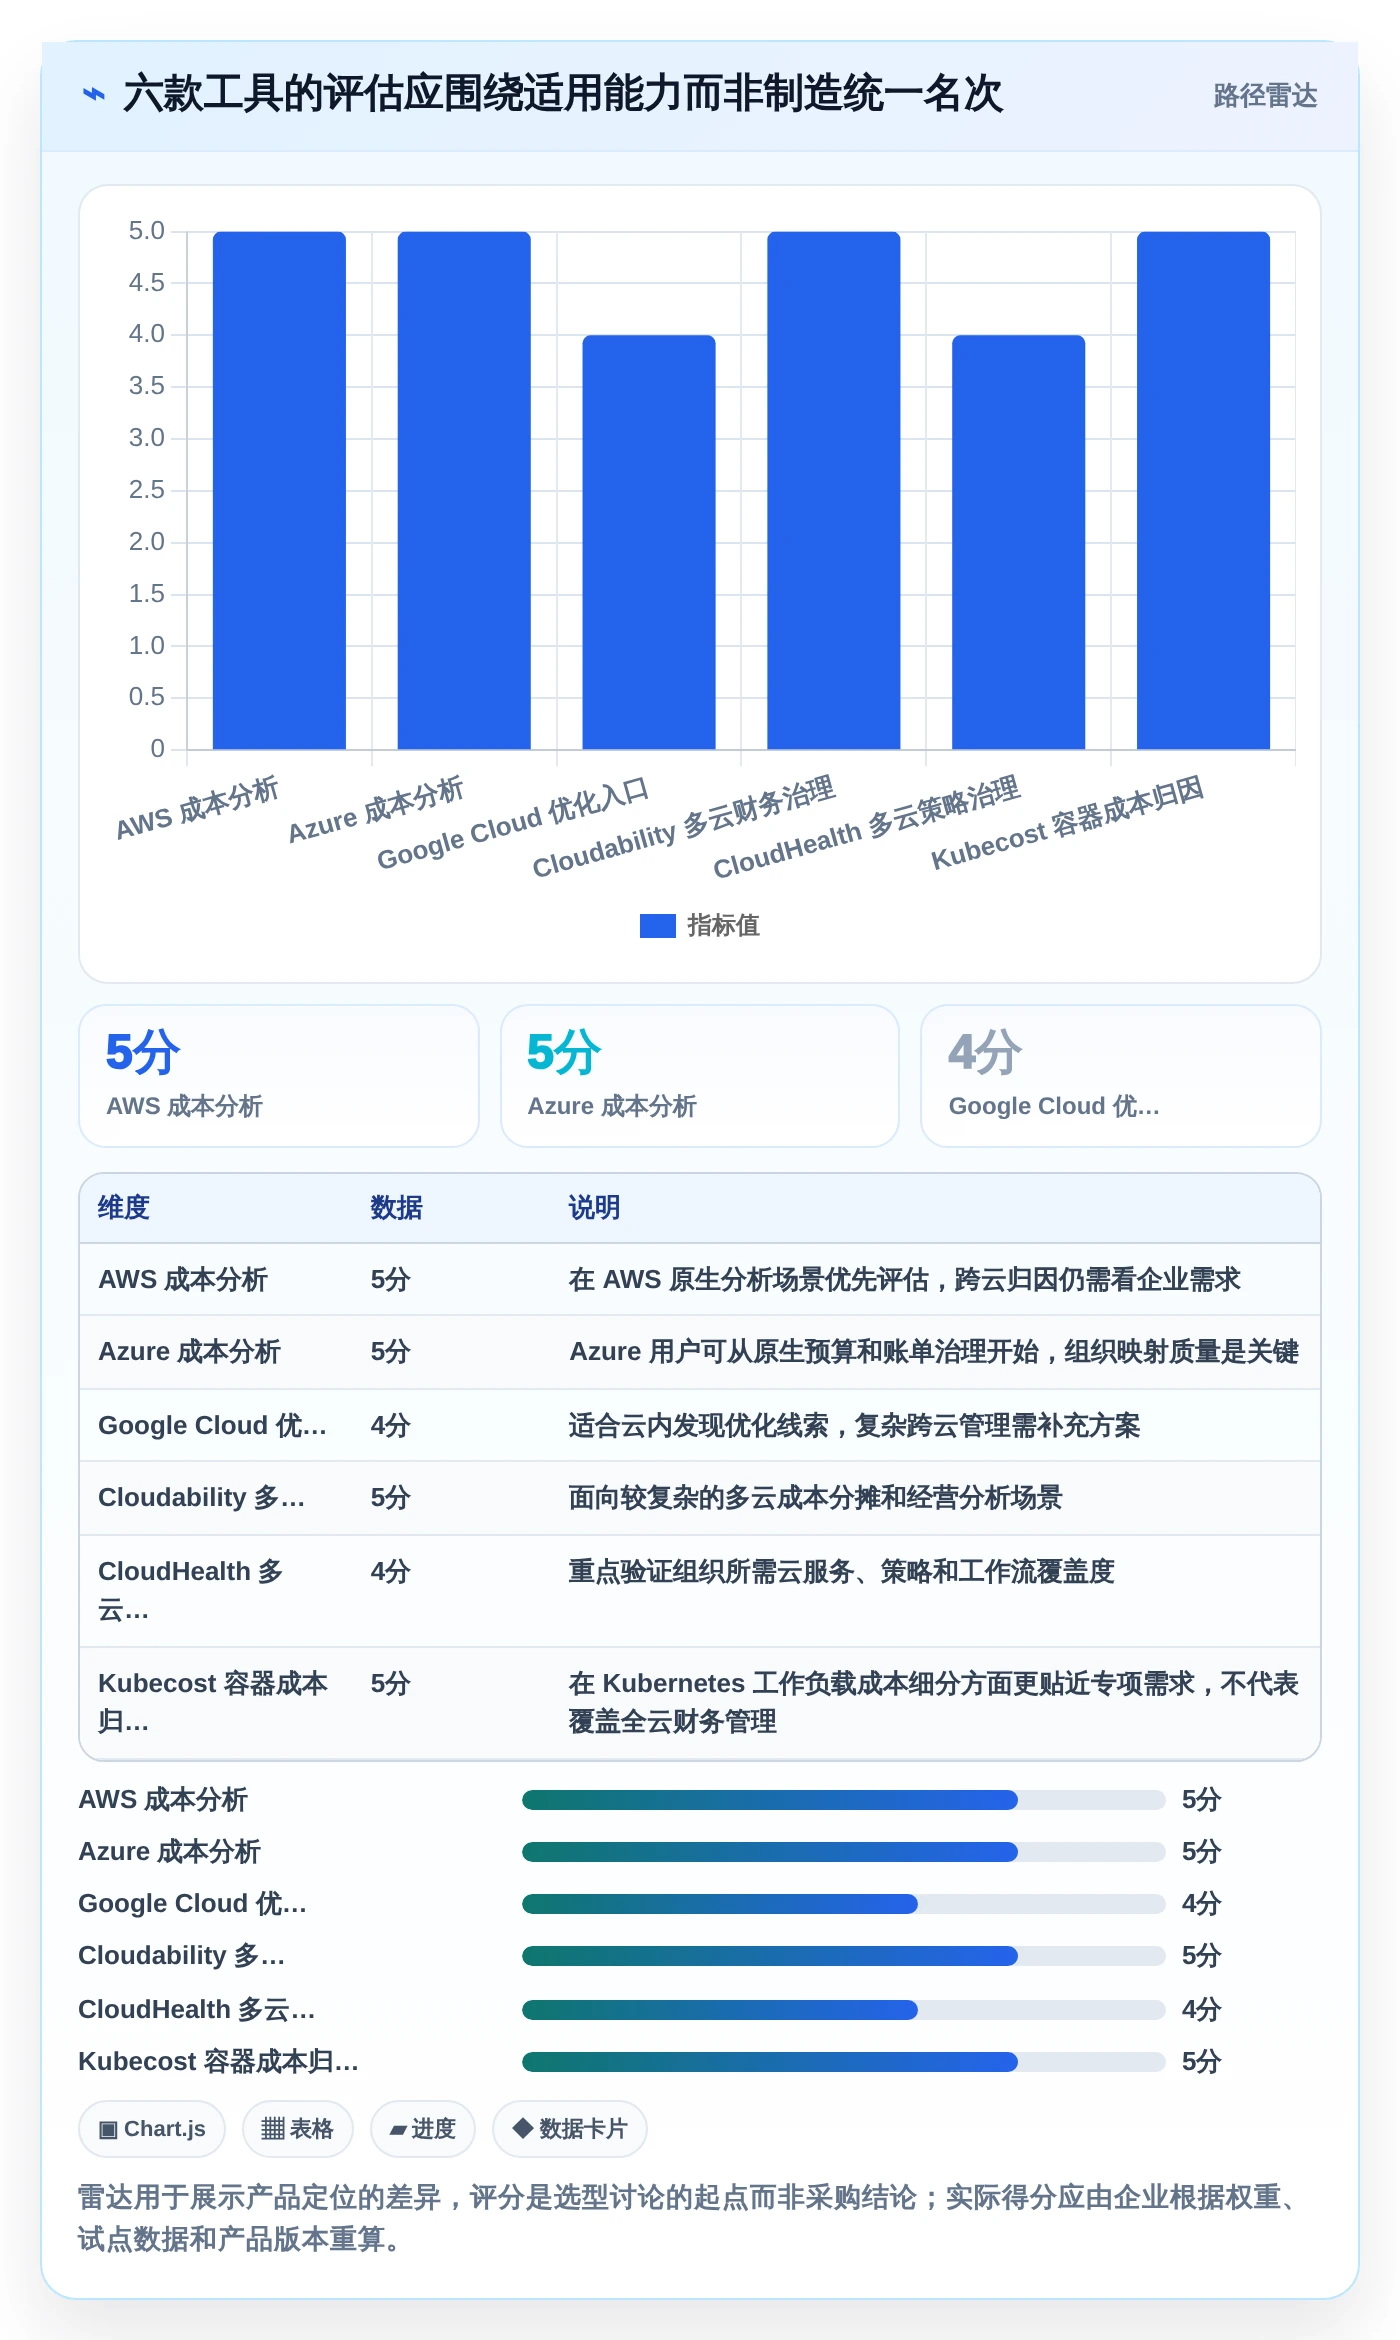This screenshot has height=2340, width=1400.
Task: Click the description 面向较复杂的多云成本分摊和经营分析场景
Action: point(815,1498)
